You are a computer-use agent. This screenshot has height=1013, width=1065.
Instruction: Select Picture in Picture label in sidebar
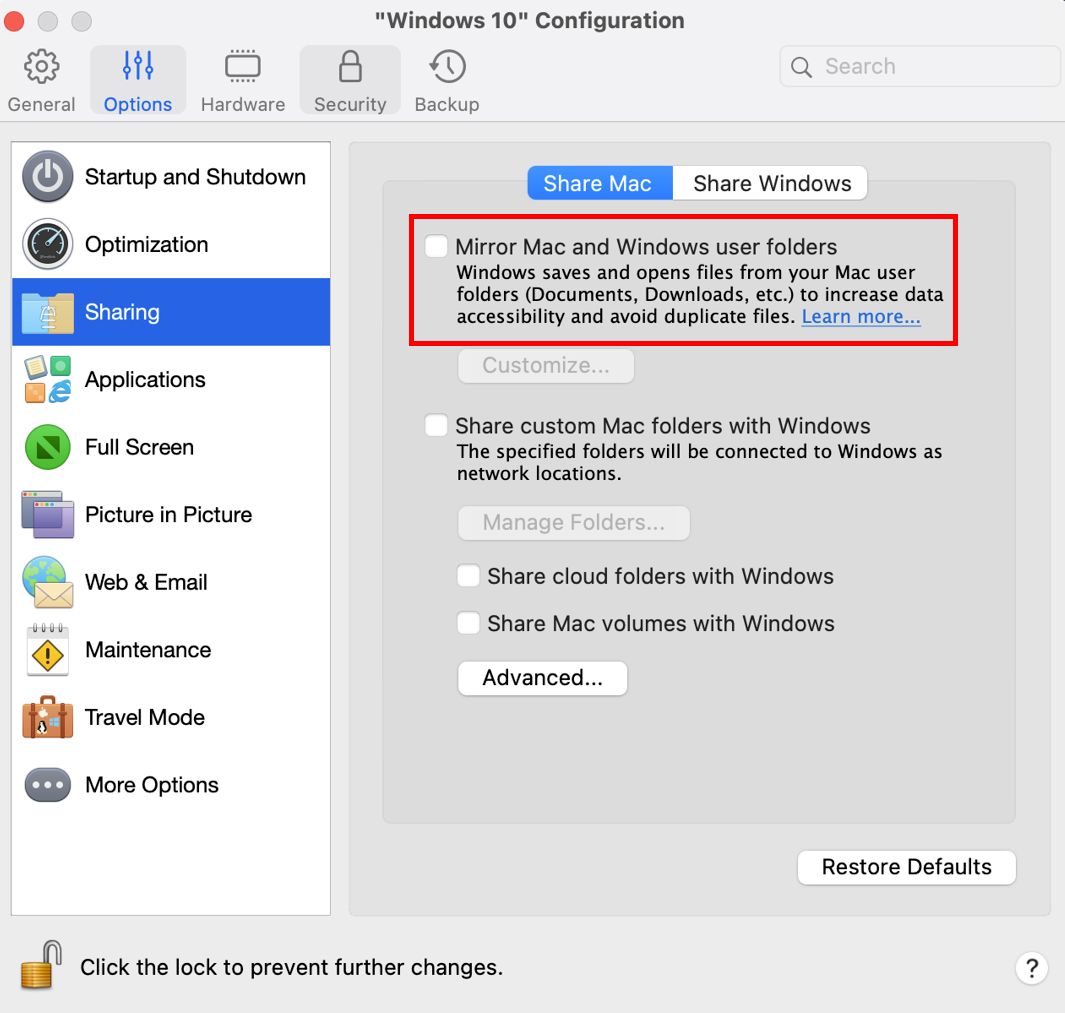168,514
